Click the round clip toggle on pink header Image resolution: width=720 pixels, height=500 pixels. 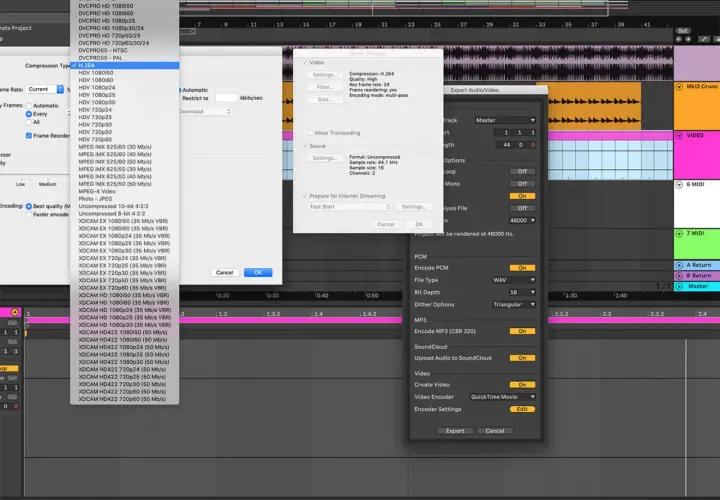(15, 312)
